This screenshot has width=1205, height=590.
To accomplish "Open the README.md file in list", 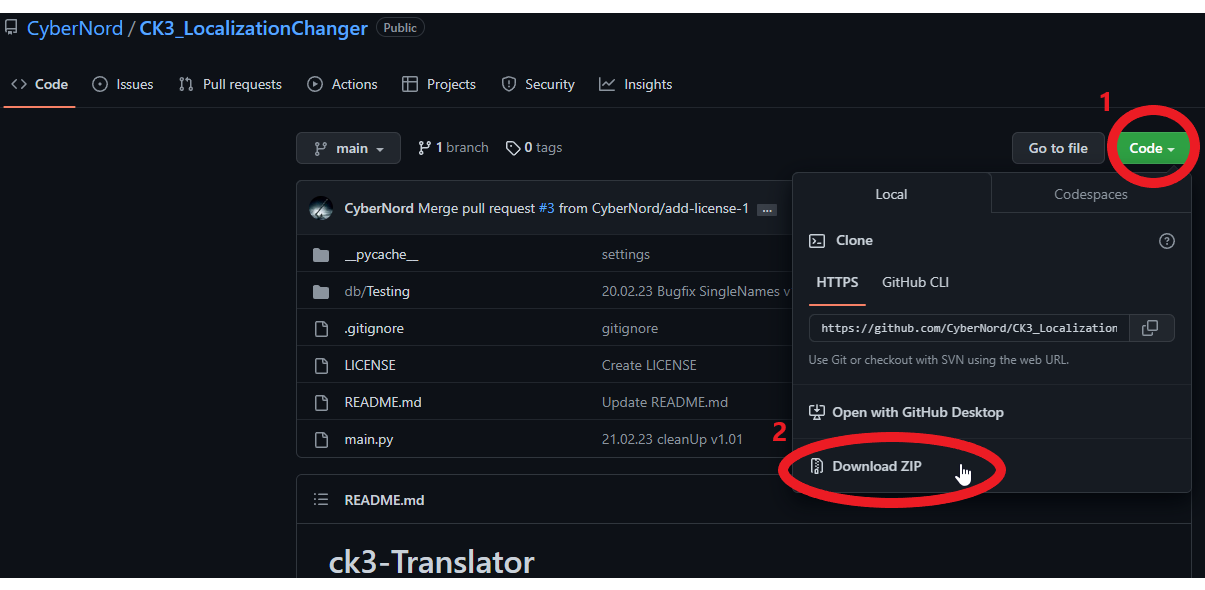I will tap(383, 402).
